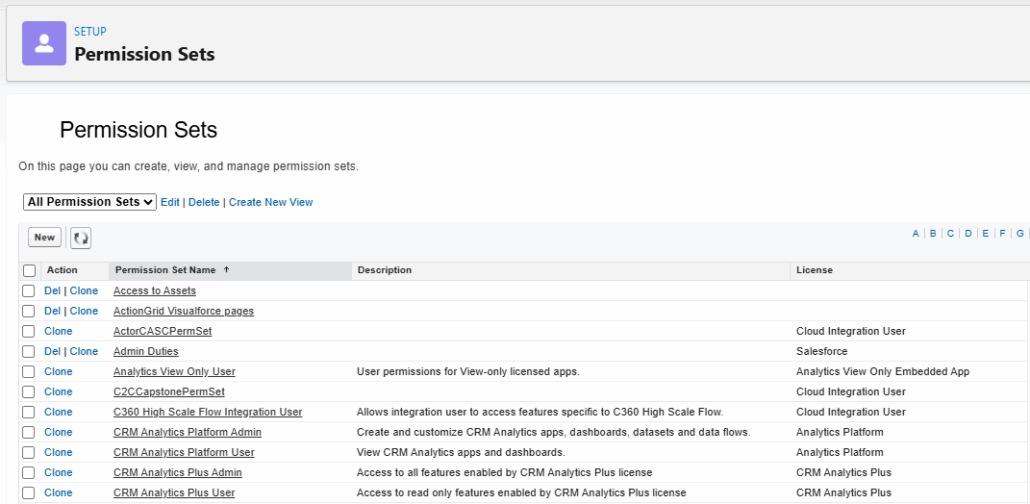Screen dimensions: 1030x504
Task: Select the Admin Duties row checkbox
Action: point(29,352)
